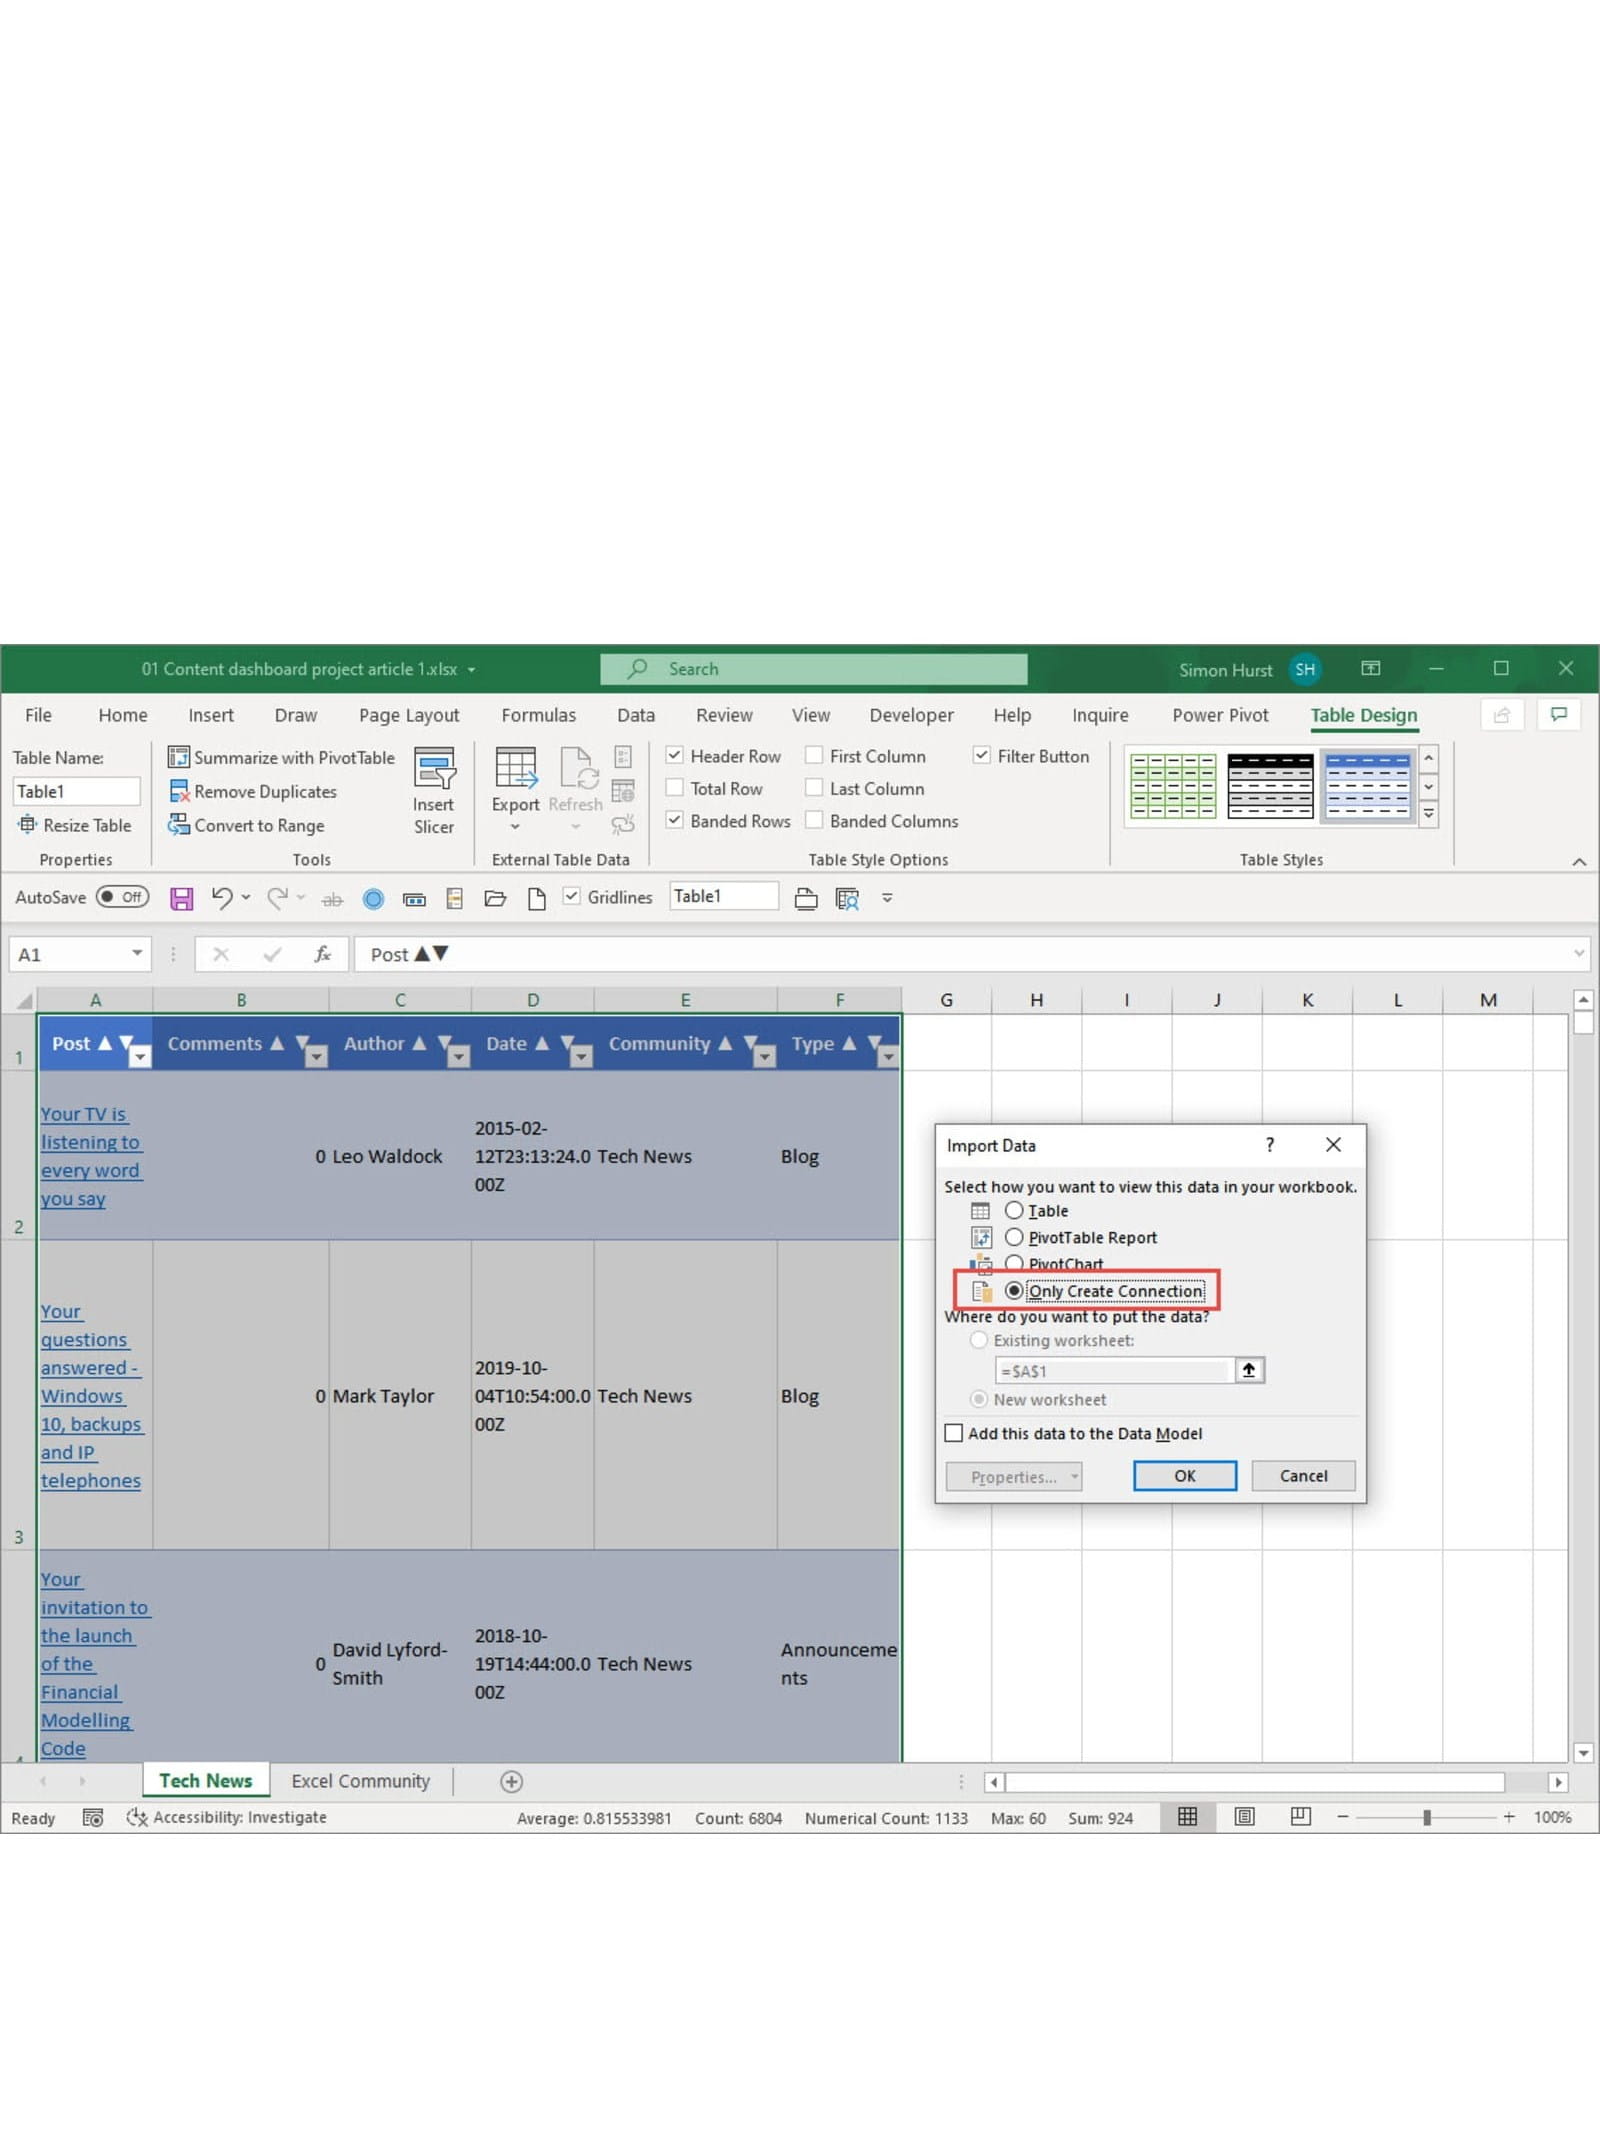Image resolution: width=1600 pixels, height=2133 pixels.
Task: Click the Undo arrow icon
Action: tap(222, 898)
